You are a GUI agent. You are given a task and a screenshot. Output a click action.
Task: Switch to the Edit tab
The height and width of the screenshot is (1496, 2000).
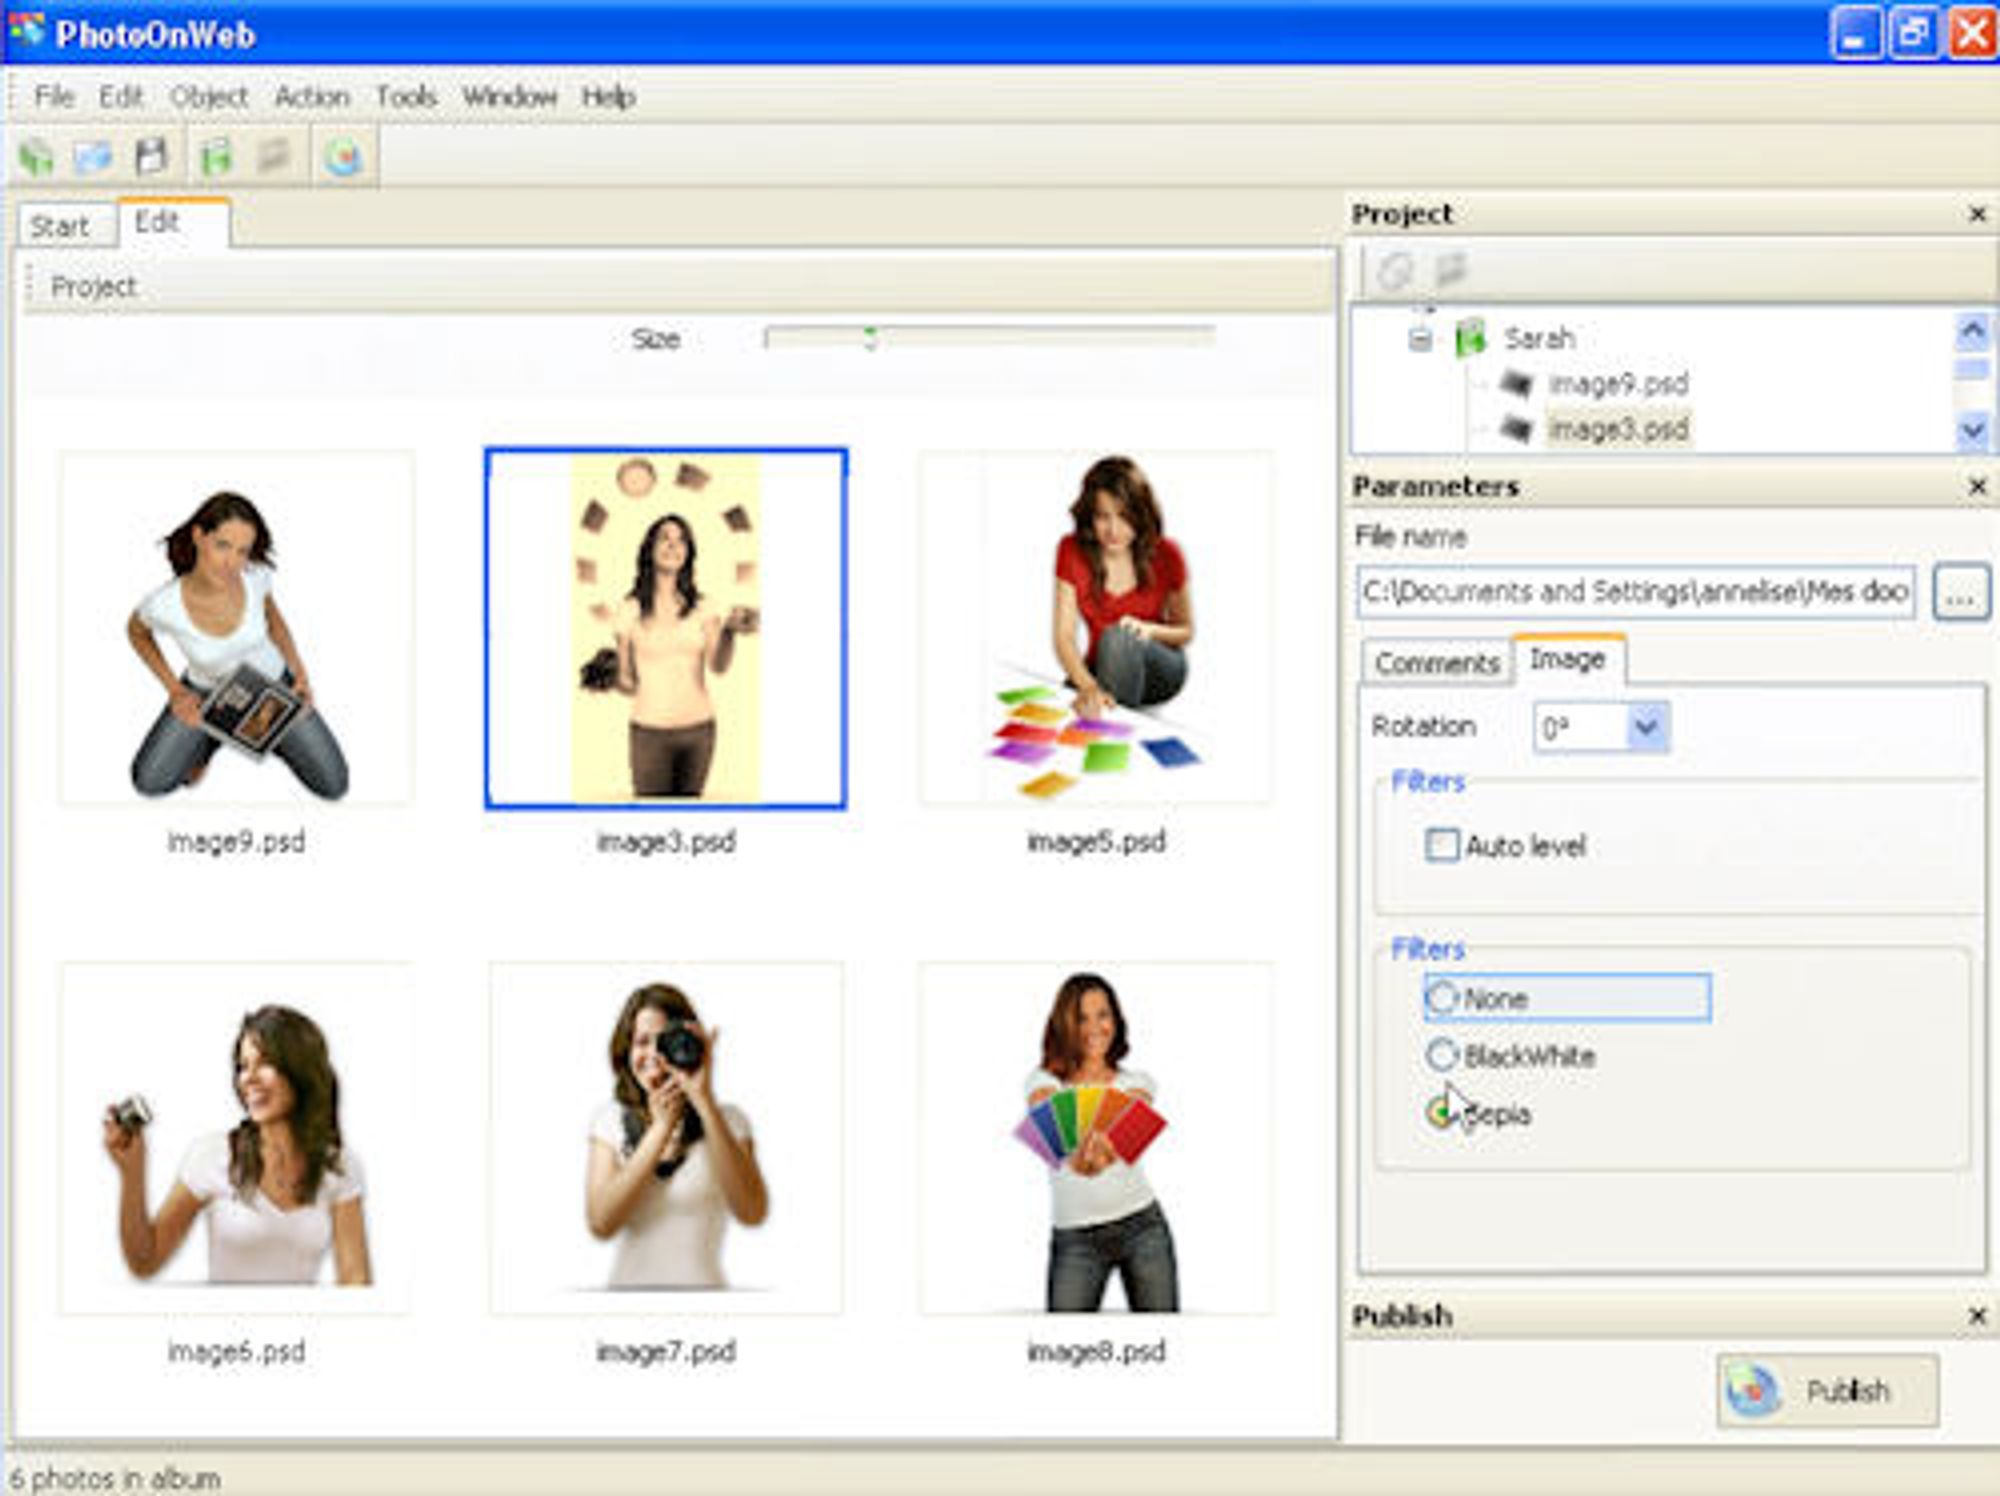click(x=173, y=222)
